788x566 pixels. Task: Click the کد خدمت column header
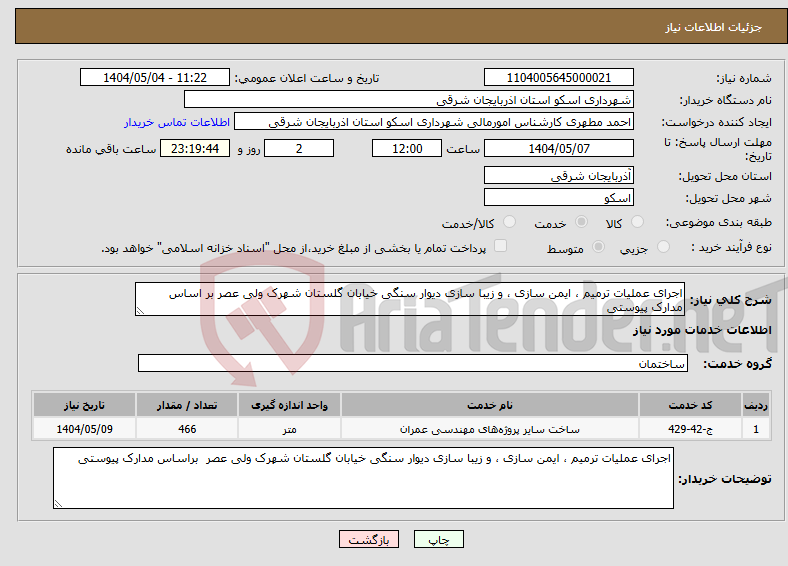(691, 405)
